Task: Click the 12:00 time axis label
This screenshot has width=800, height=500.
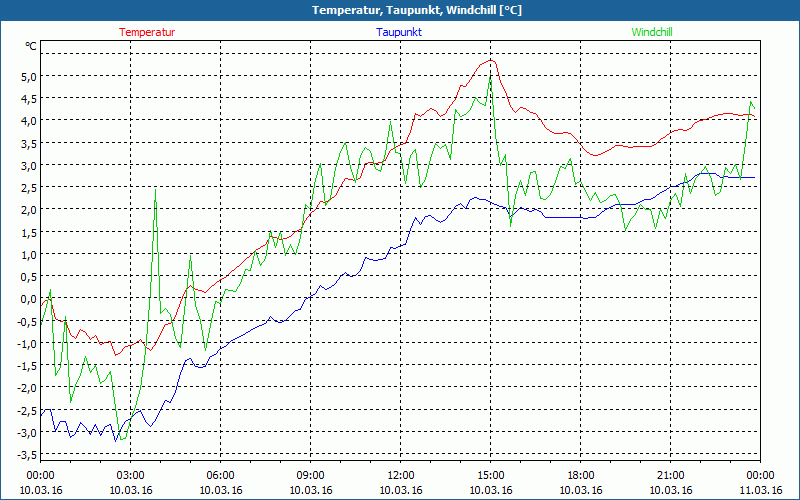Action: coord(401,476)
